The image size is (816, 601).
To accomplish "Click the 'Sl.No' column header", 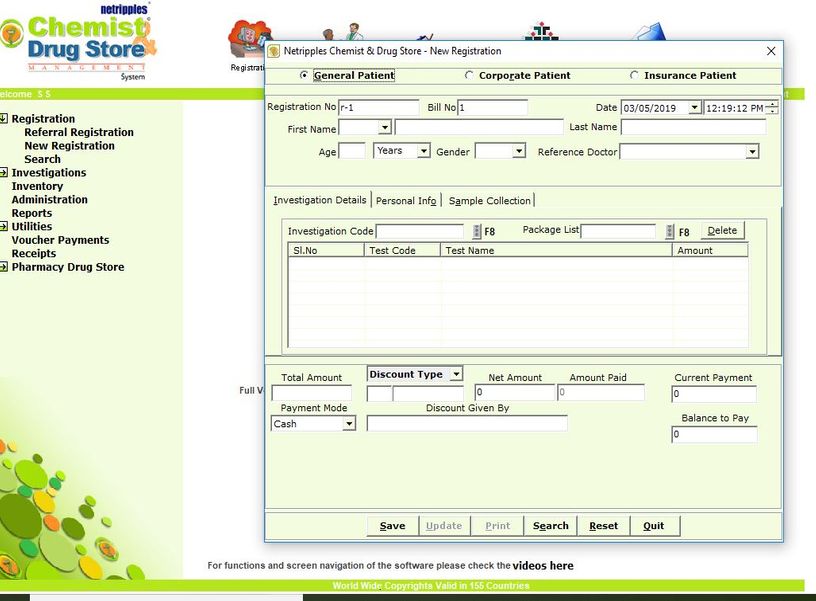I will (x=326, y=250).
